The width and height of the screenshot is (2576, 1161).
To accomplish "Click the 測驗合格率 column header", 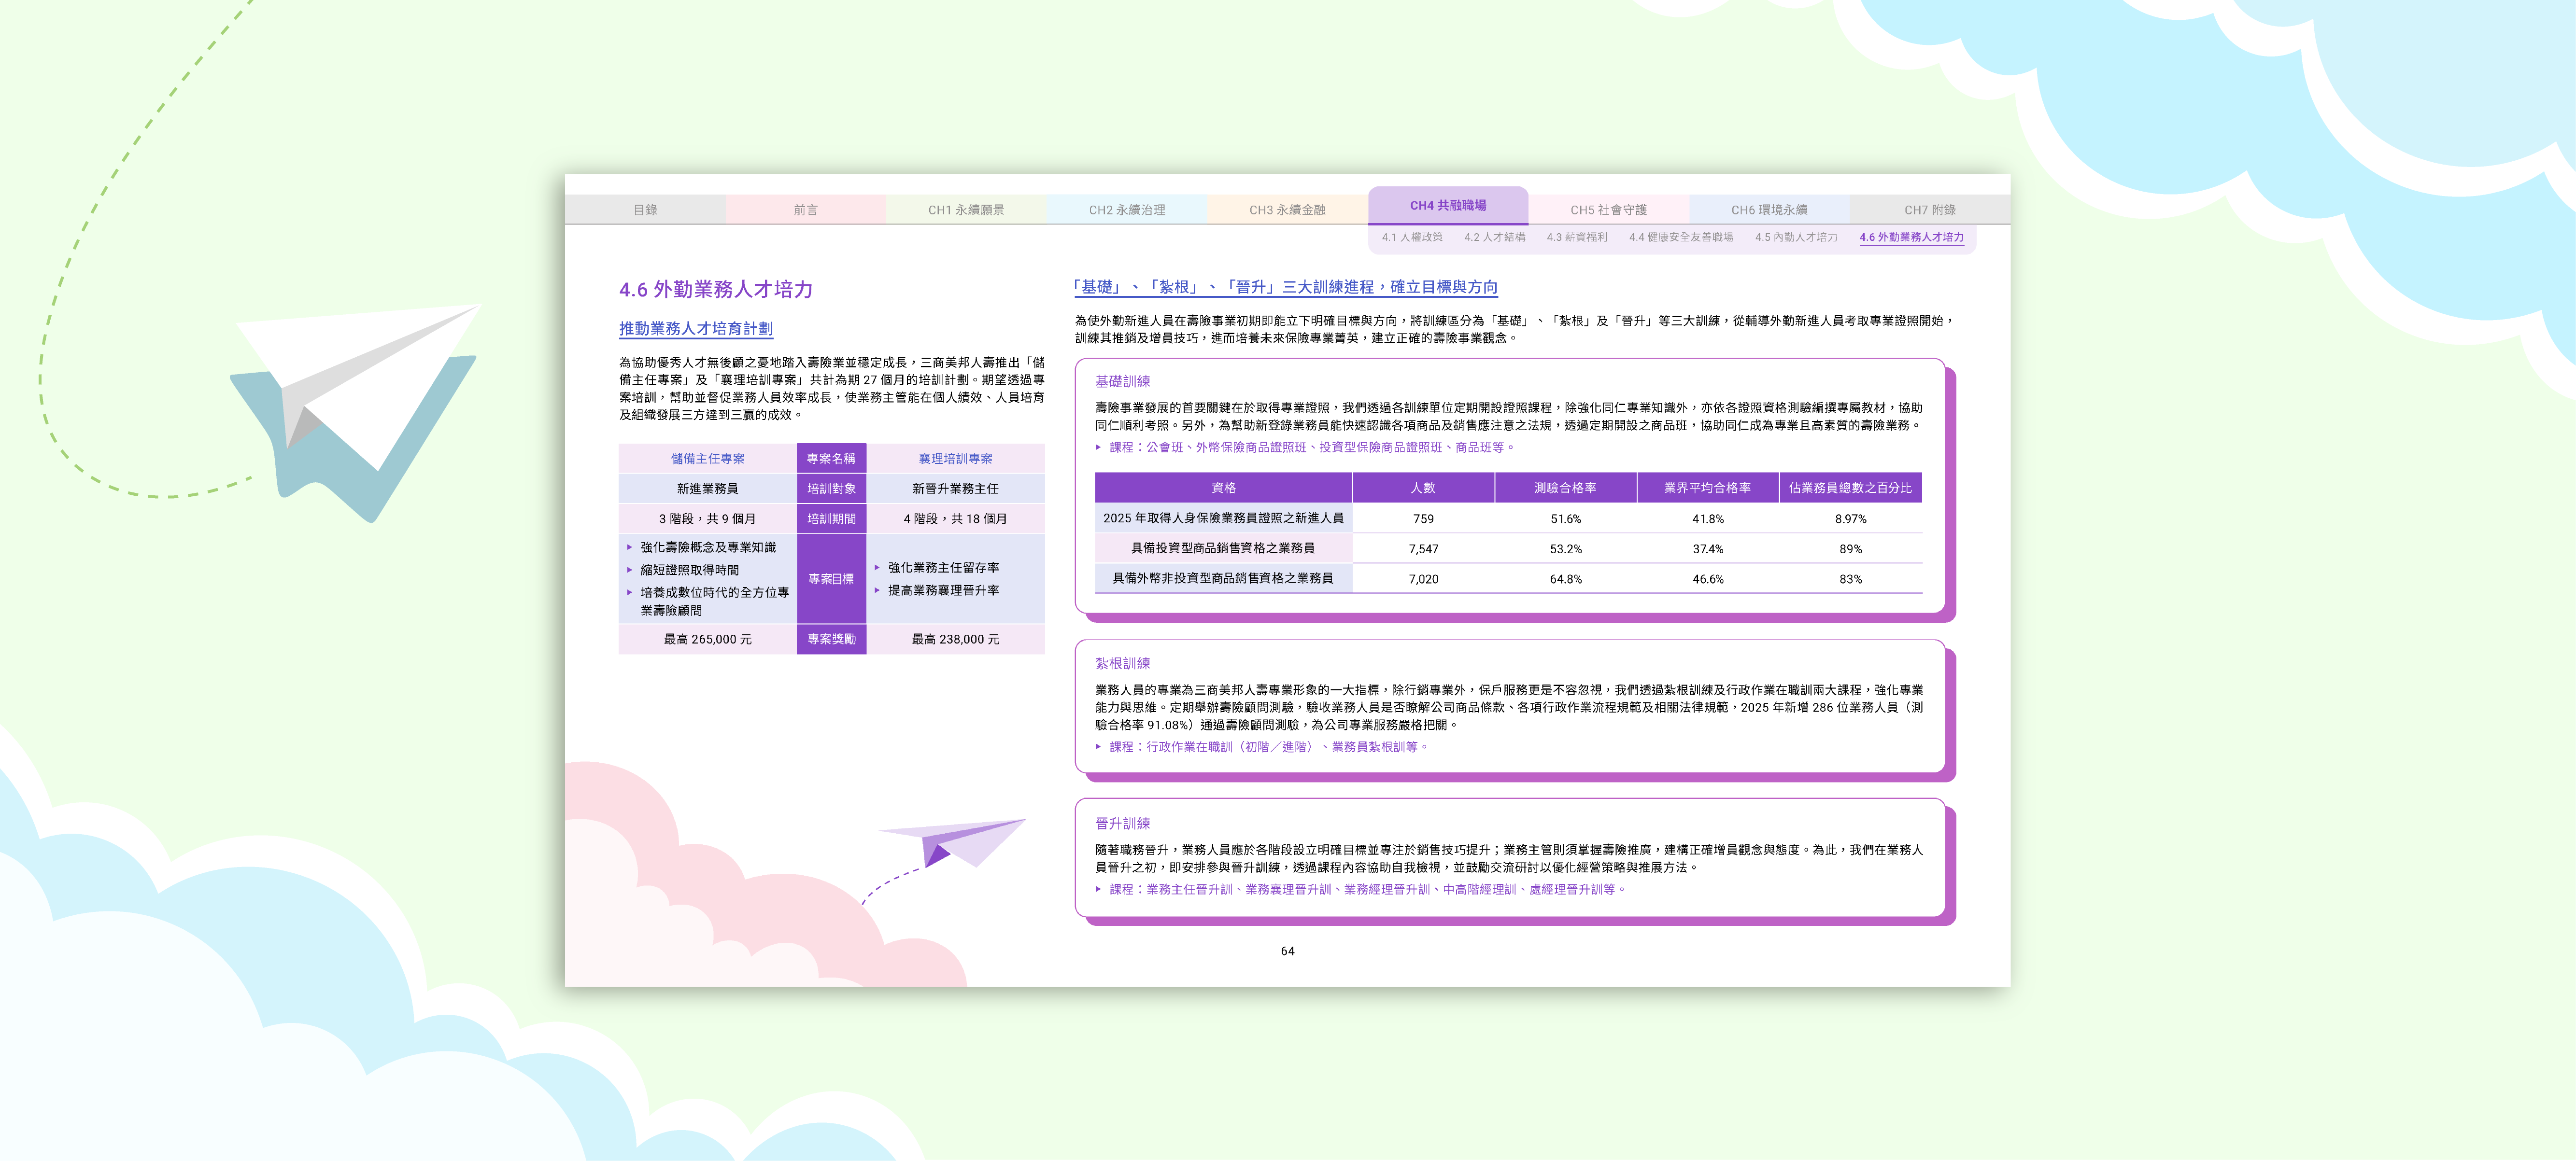I will [x=1565, y=488].
